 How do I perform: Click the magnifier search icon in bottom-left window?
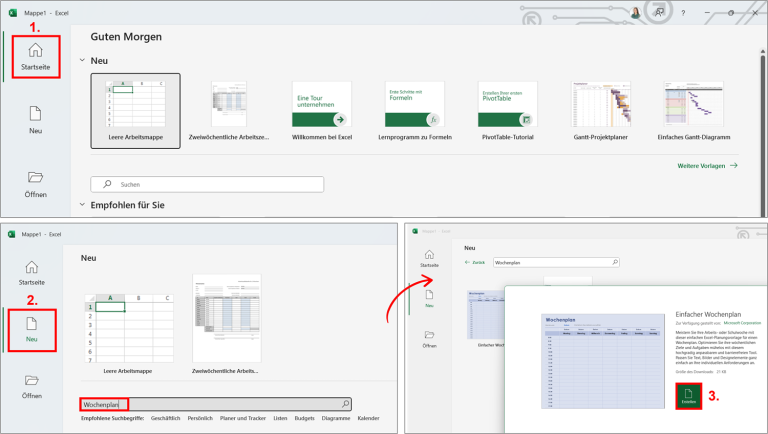click(345, 404)
